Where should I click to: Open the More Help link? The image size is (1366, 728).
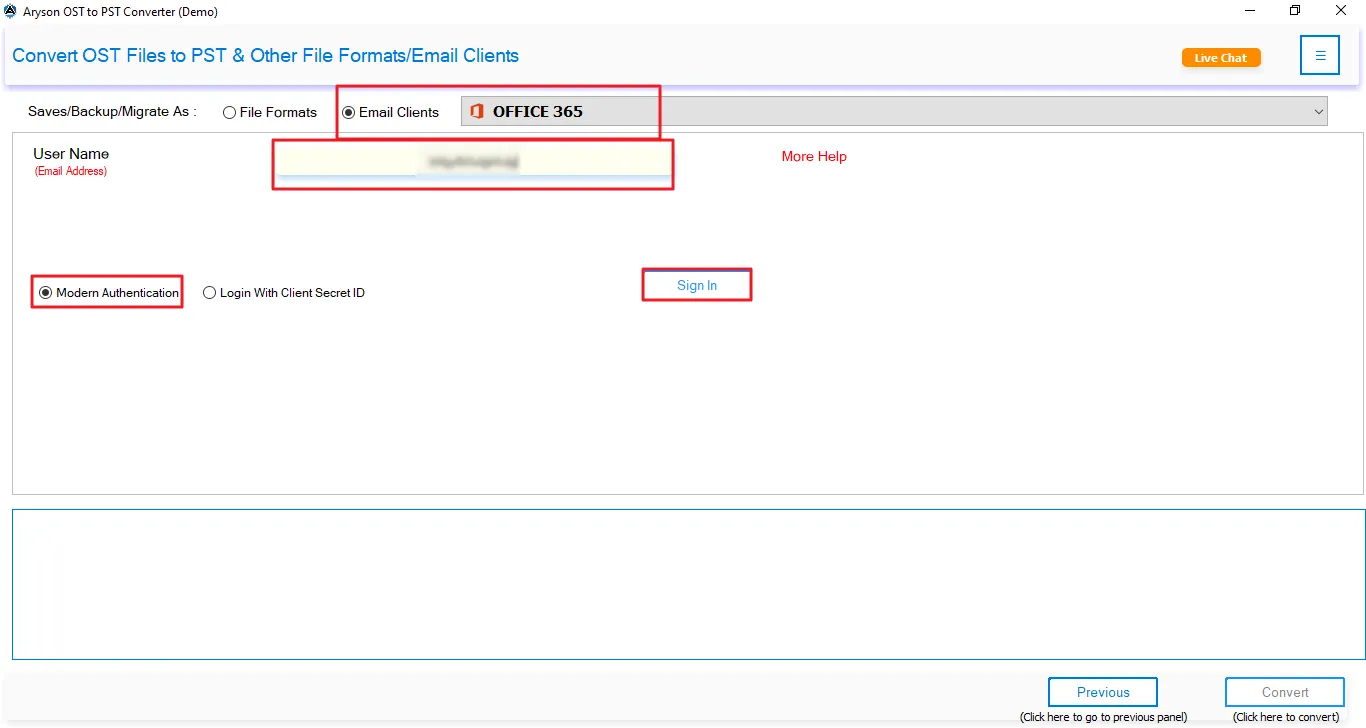813,156
